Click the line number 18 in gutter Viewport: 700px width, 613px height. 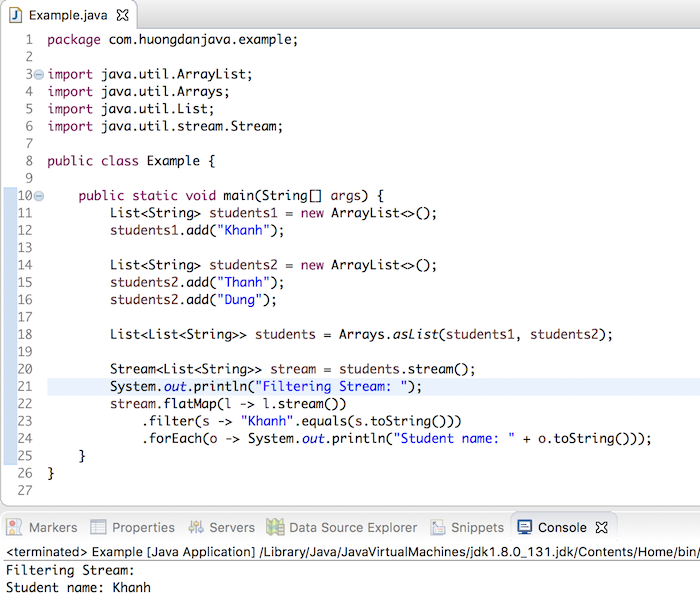pyautogui.click(x=25, y=334)
